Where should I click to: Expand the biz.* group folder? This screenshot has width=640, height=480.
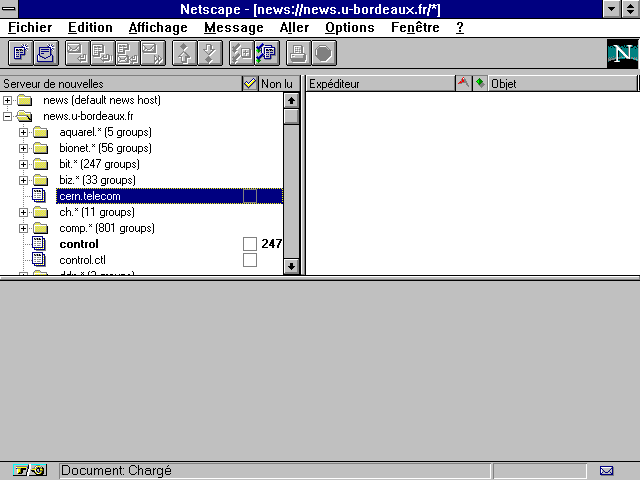pos(23,180)
